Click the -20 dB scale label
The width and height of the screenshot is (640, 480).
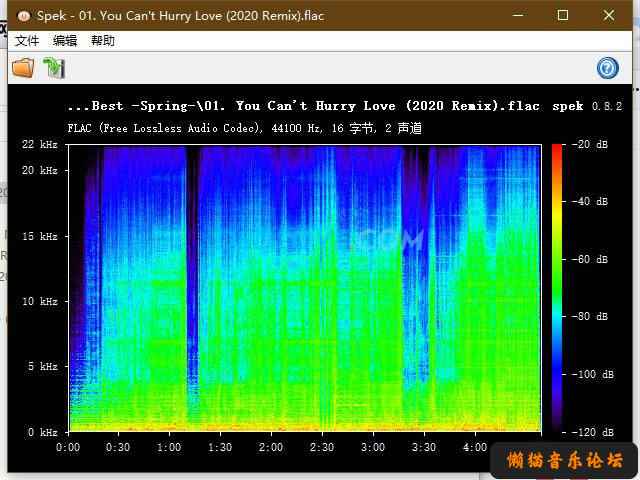click(x=590, y=144)
